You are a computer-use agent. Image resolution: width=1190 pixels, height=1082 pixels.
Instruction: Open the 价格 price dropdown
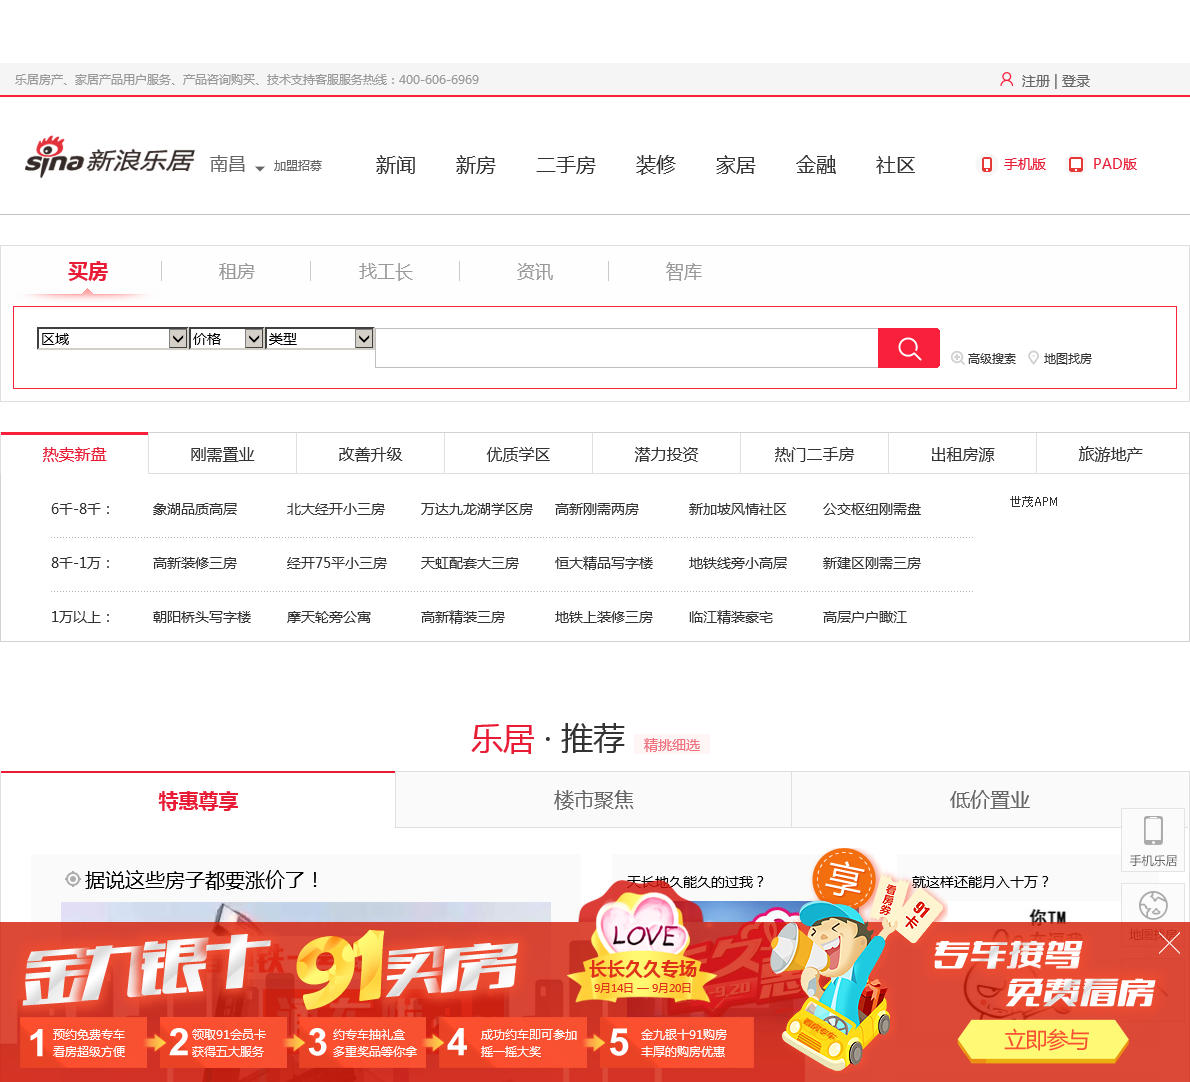point(226,338)
